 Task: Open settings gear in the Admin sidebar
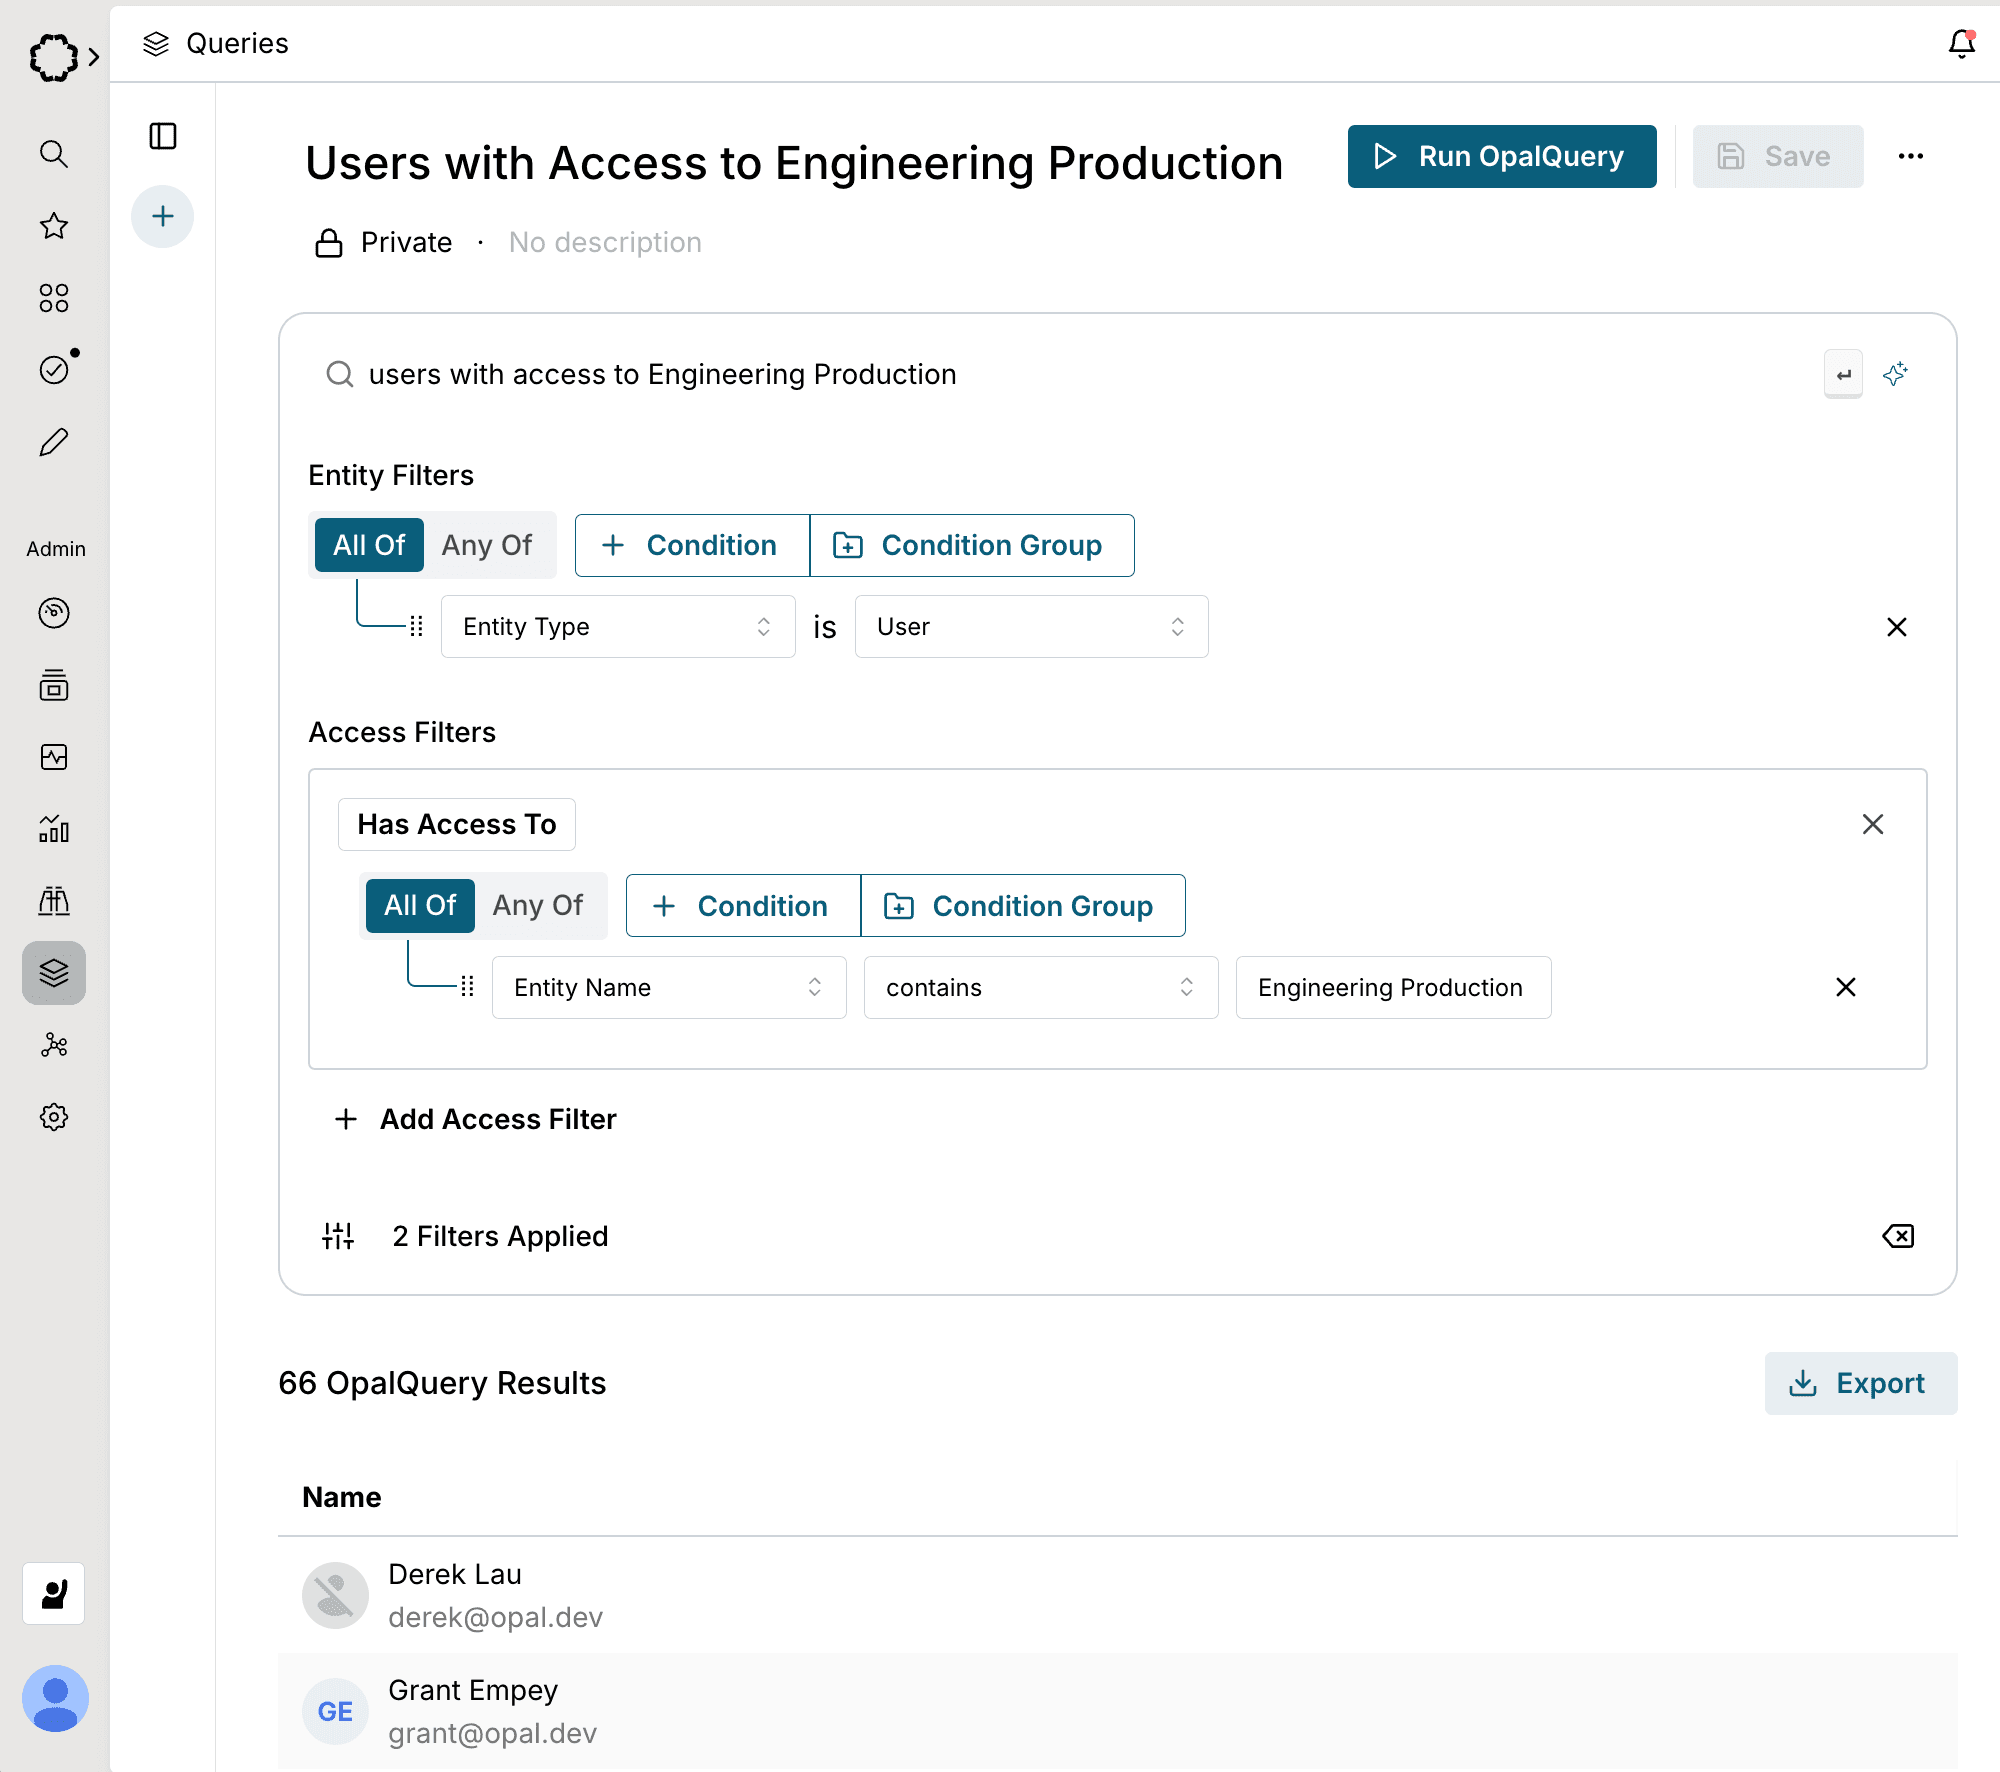pos(54,1117)
